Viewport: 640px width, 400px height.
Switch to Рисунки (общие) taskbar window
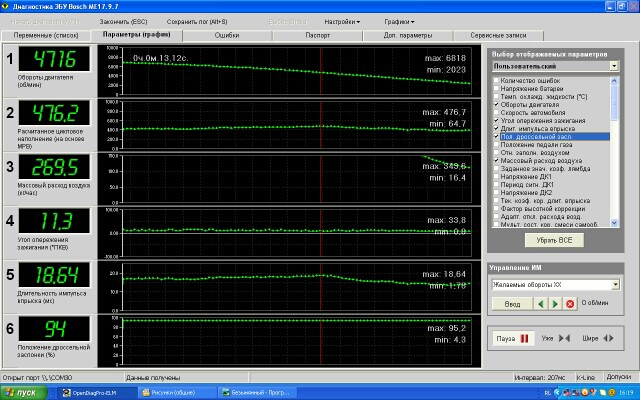point(176,393)
